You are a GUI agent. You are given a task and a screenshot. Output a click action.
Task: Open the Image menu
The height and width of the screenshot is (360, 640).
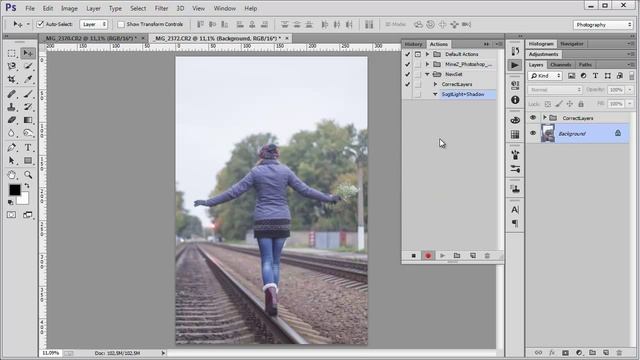(69, 8)
